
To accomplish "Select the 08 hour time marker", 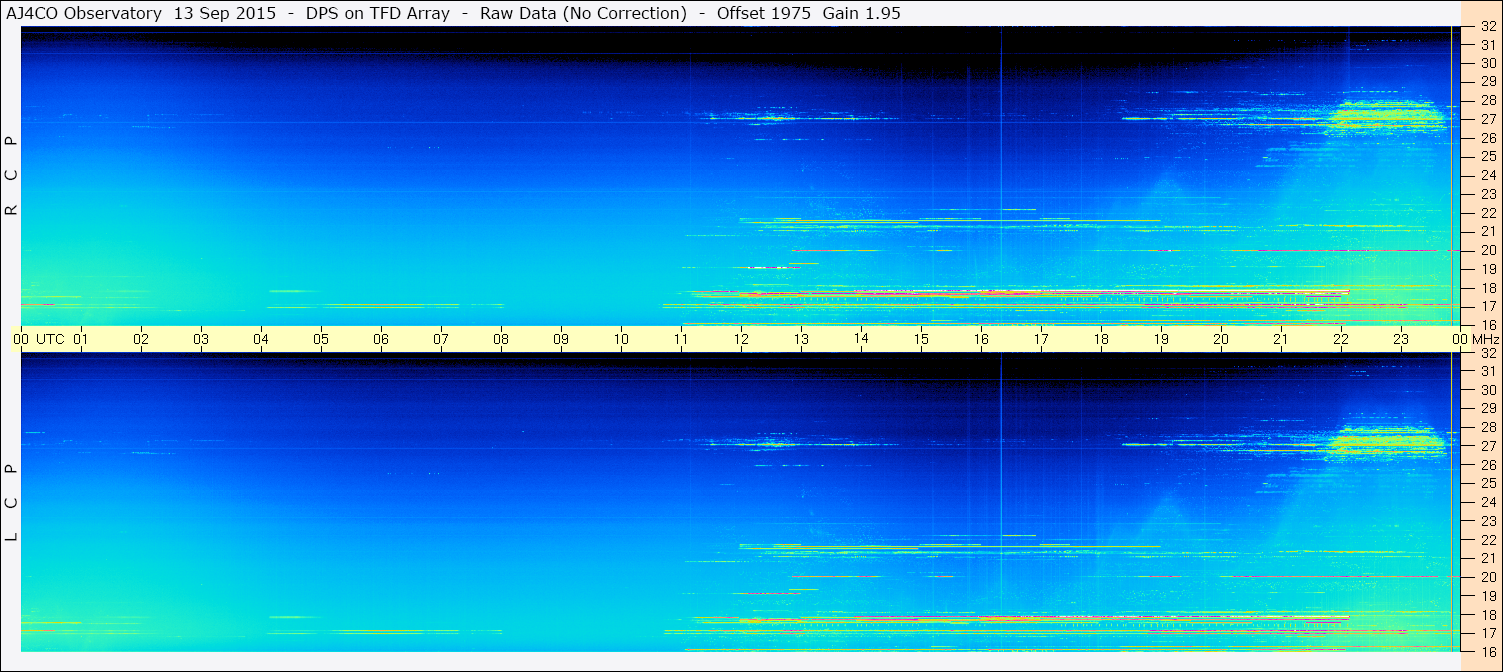I will point(501,339).
